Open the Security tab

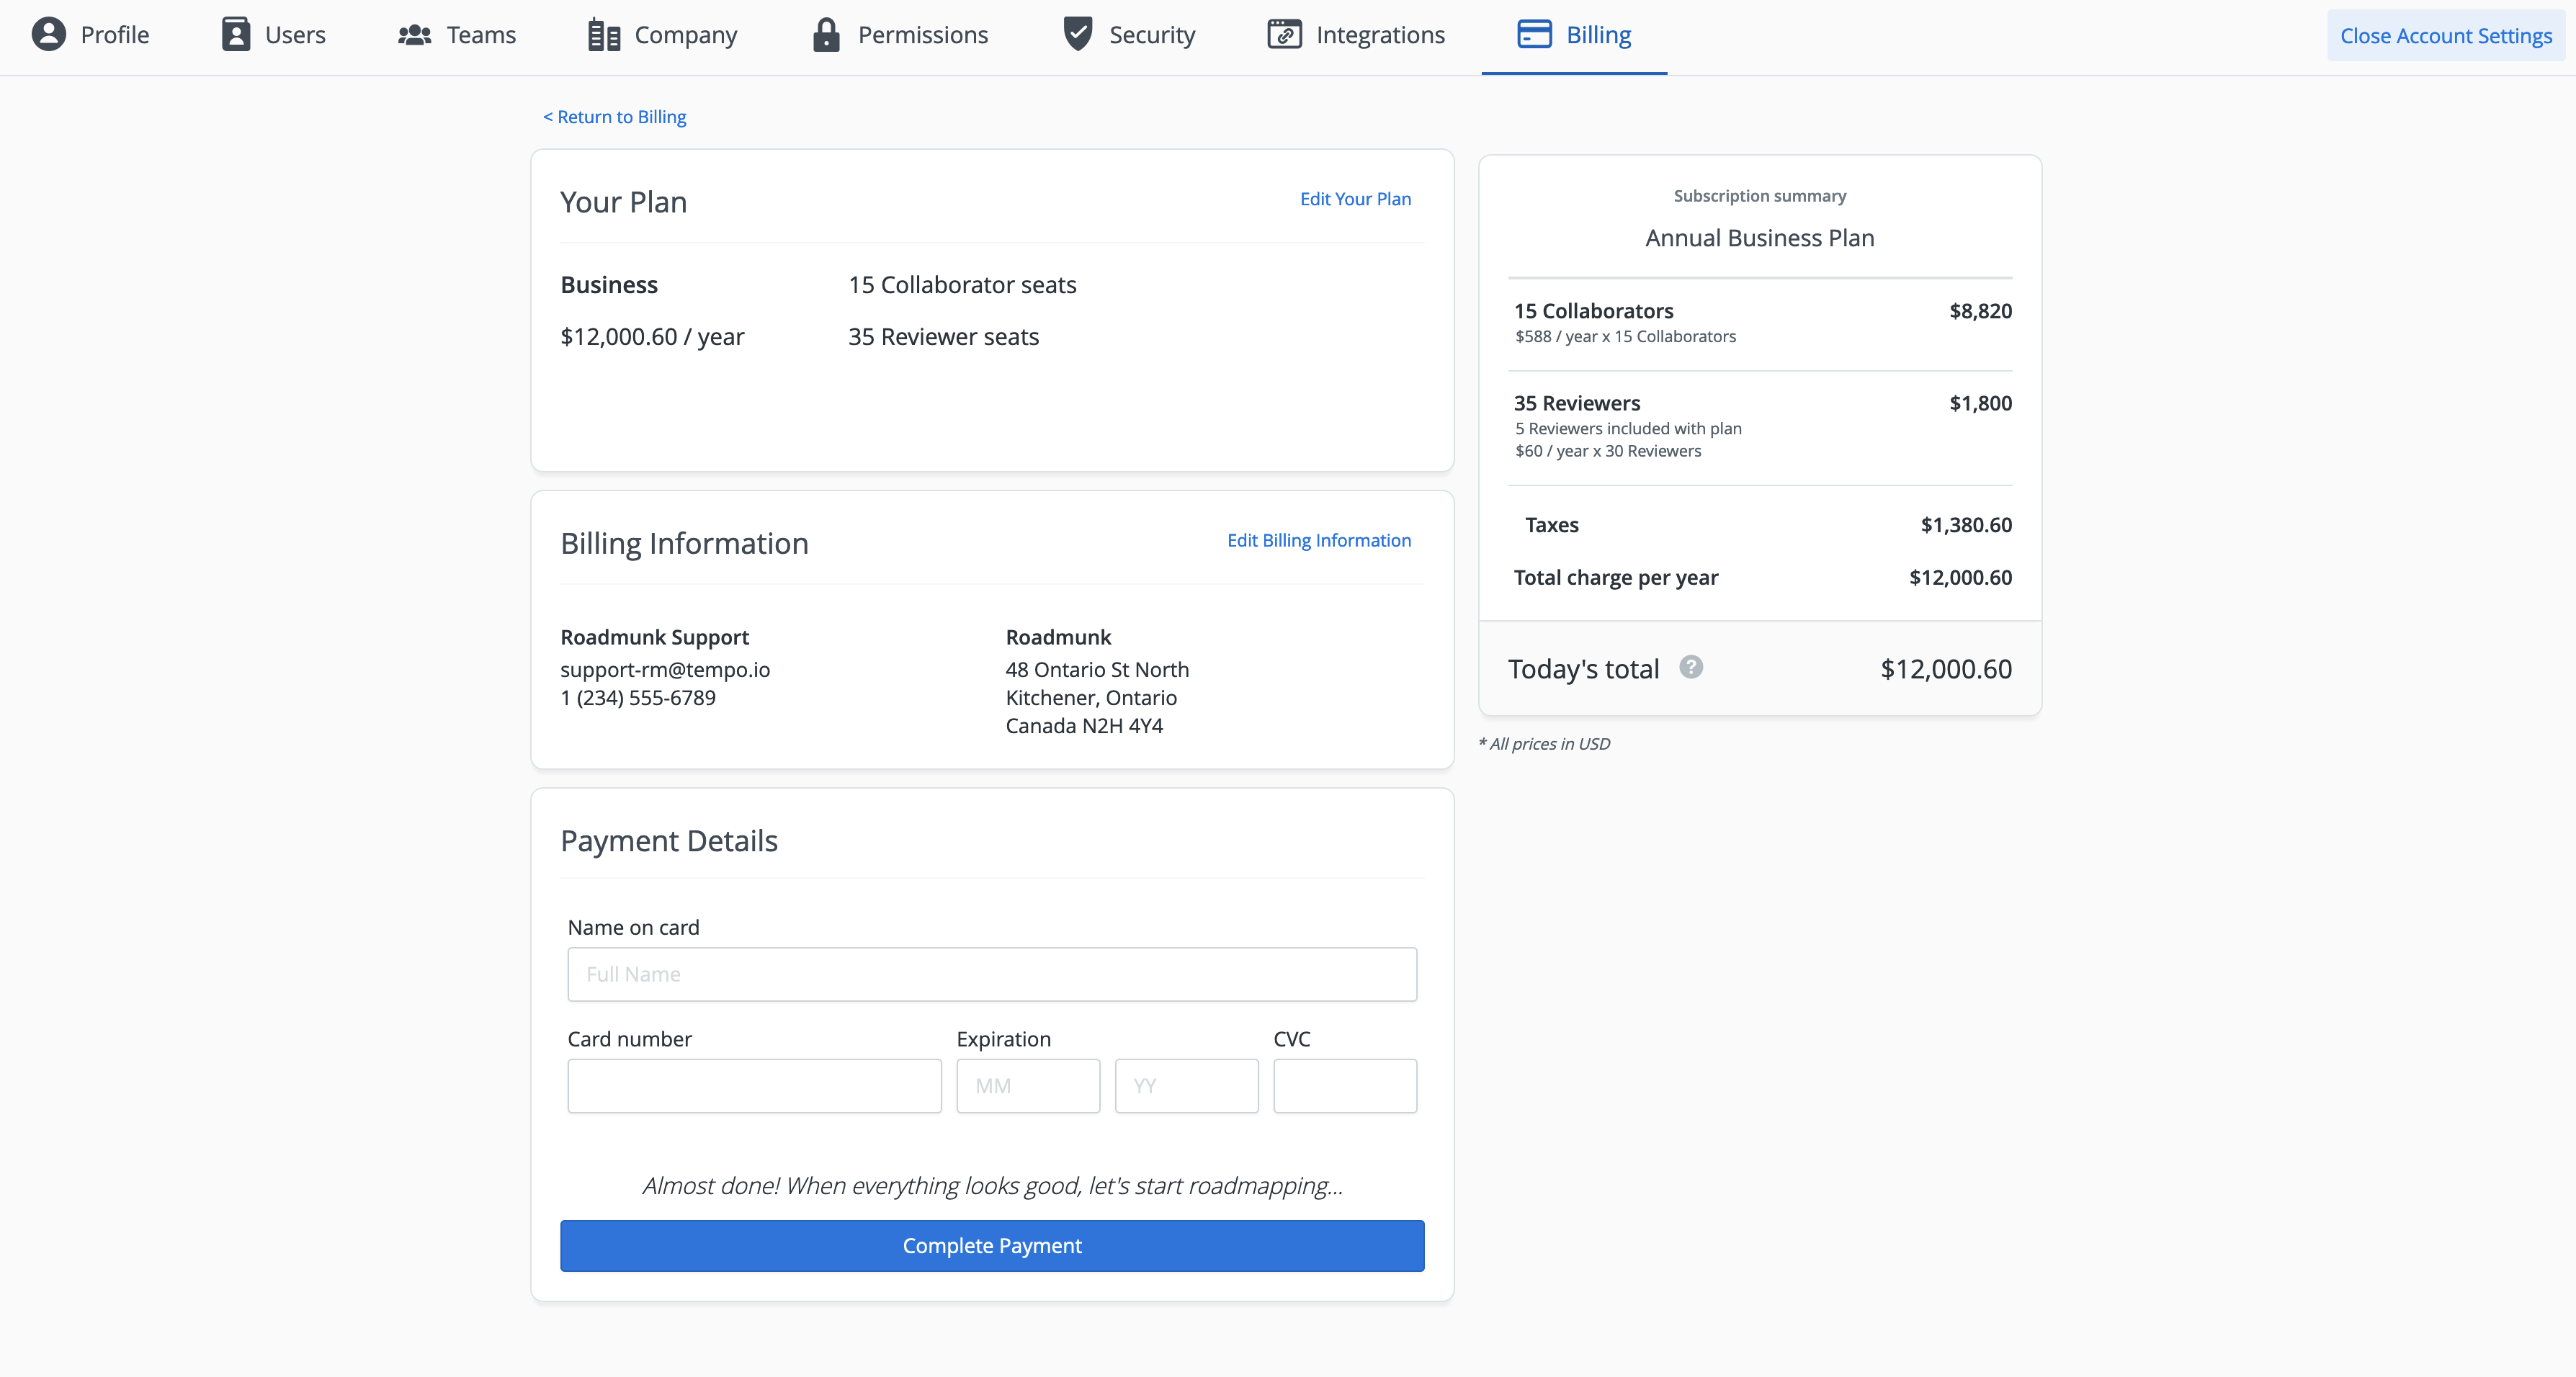[1151, 35]
